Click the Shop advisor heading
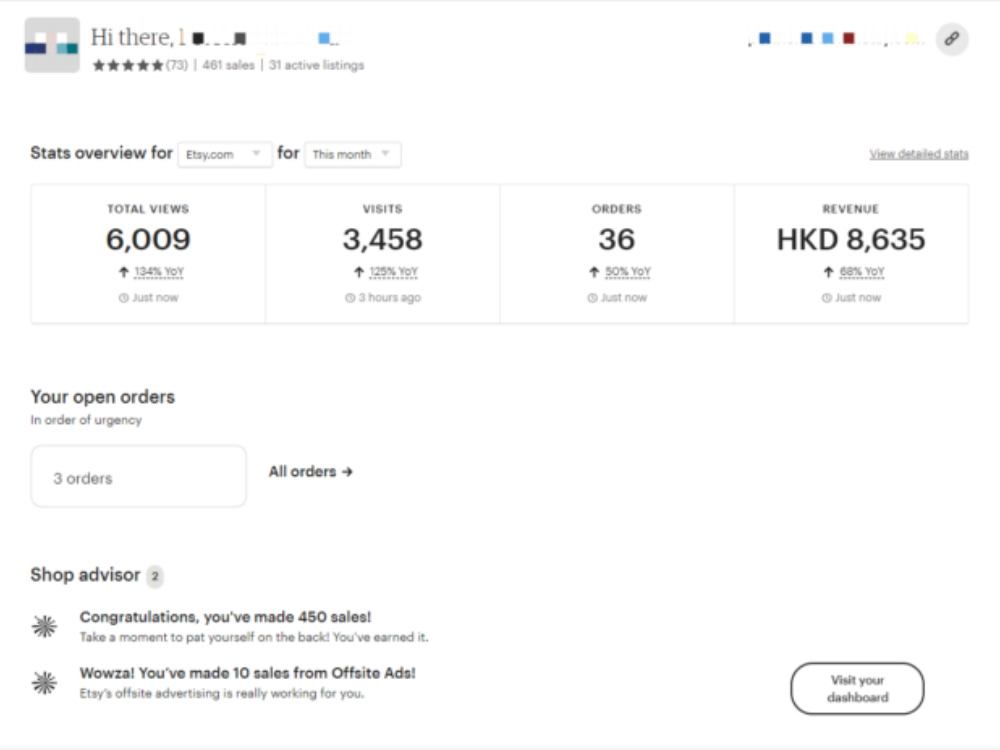Image resolution: width=1000 pixels, height=750 pixels. pyautogui.click(x=85, y=575)
